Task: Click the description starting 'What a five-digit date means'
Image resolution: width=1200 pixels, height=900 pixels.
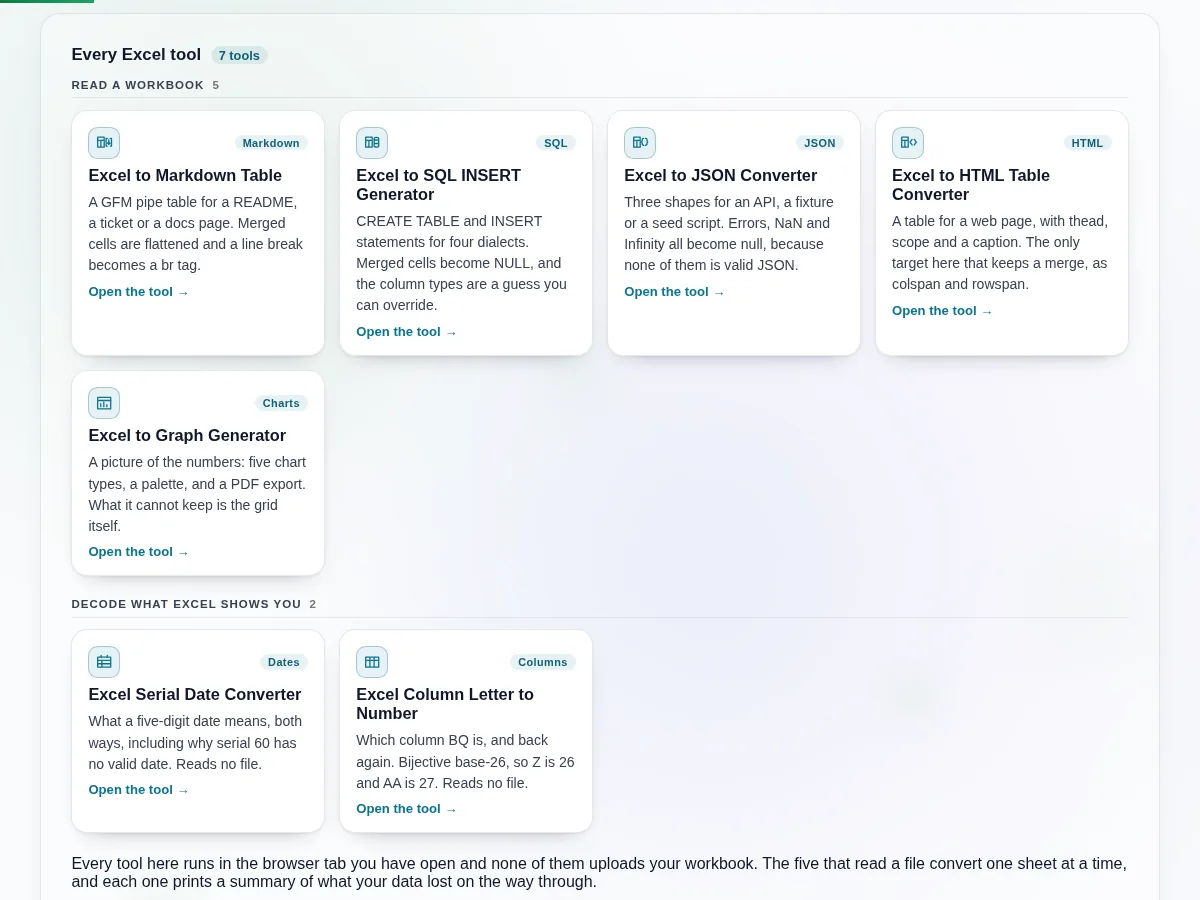Action: pyautogui.click(x=196, y=743)
